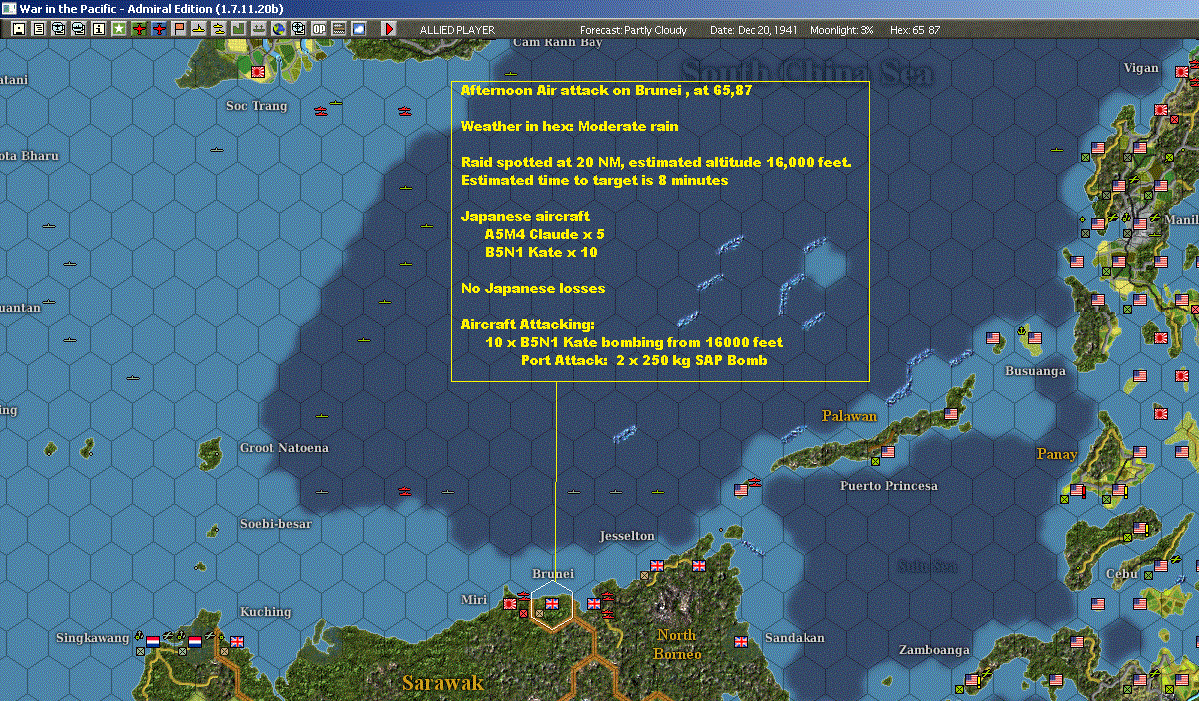
Task: Select the Dutch flag at Singkawang
Action: (x=153, y=641)
